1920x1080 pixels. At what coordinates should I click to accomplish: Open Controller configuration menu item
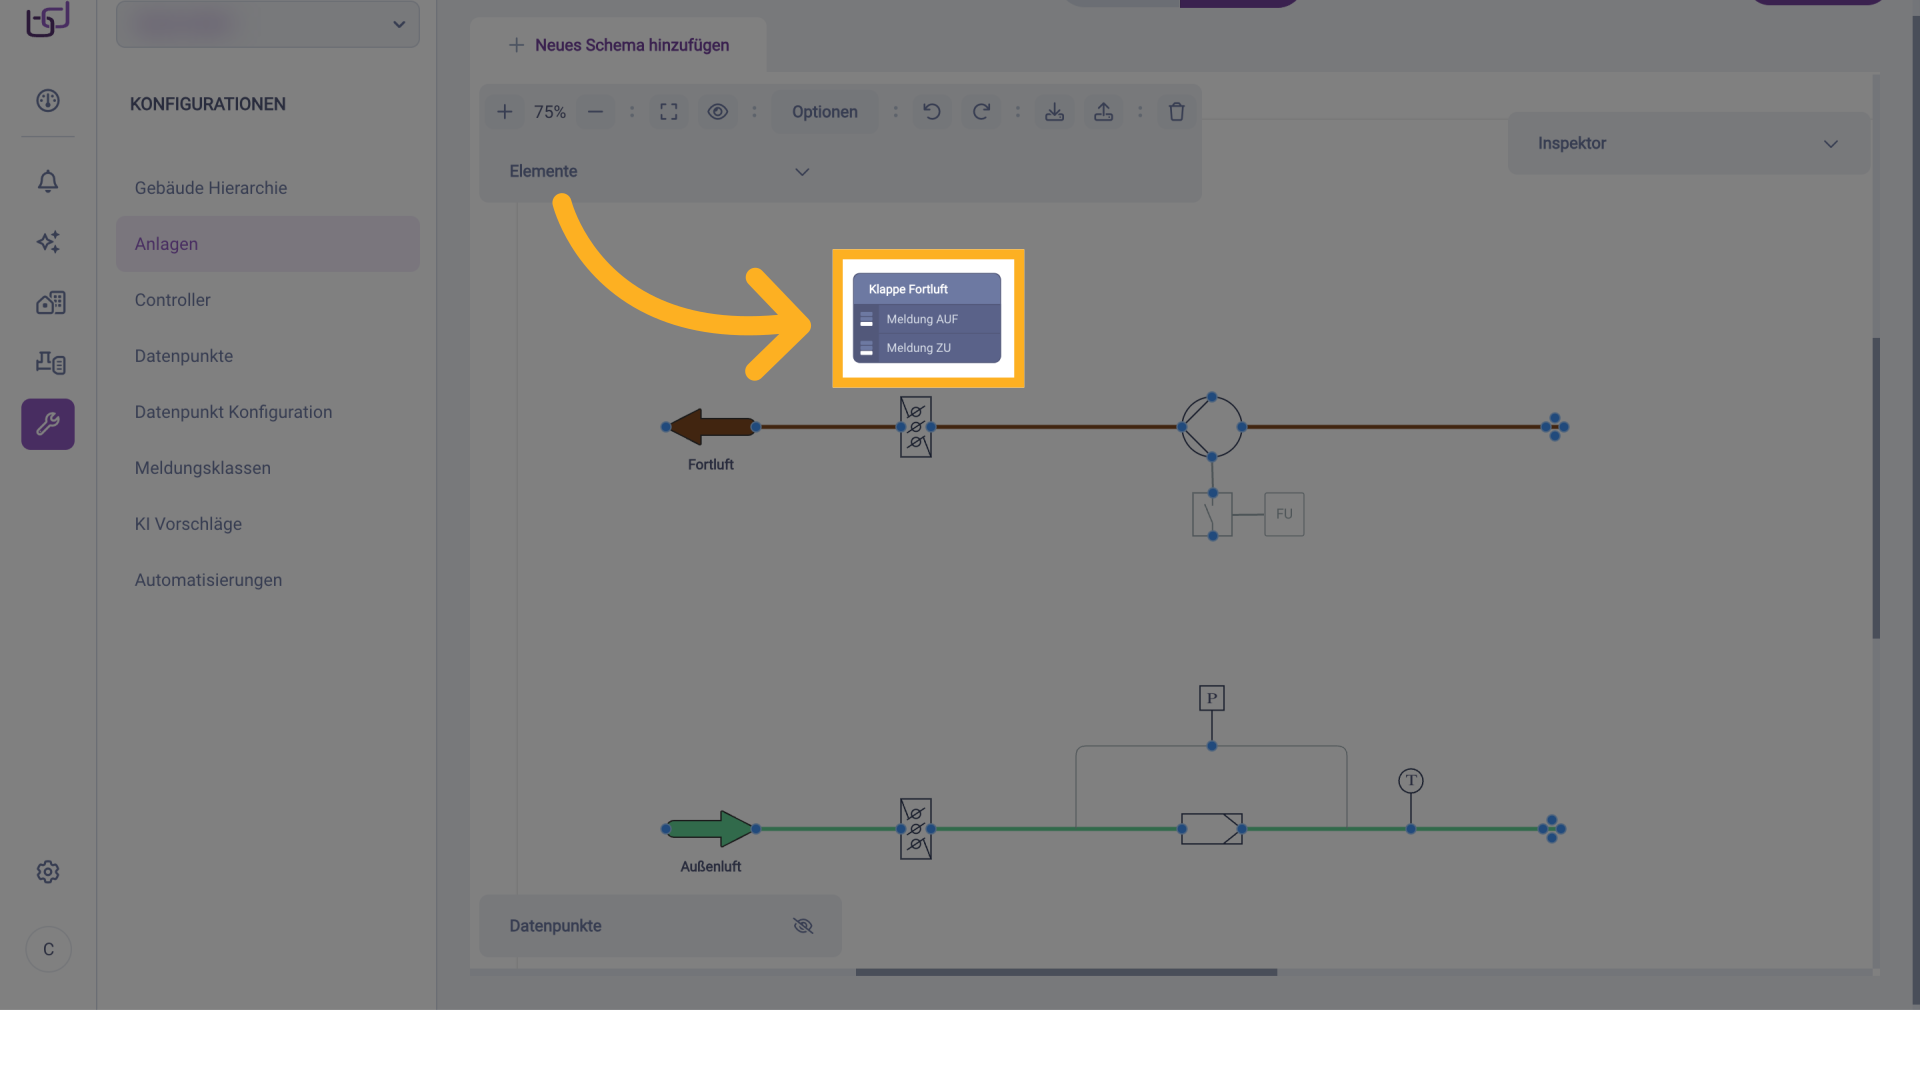coord(173,300)
